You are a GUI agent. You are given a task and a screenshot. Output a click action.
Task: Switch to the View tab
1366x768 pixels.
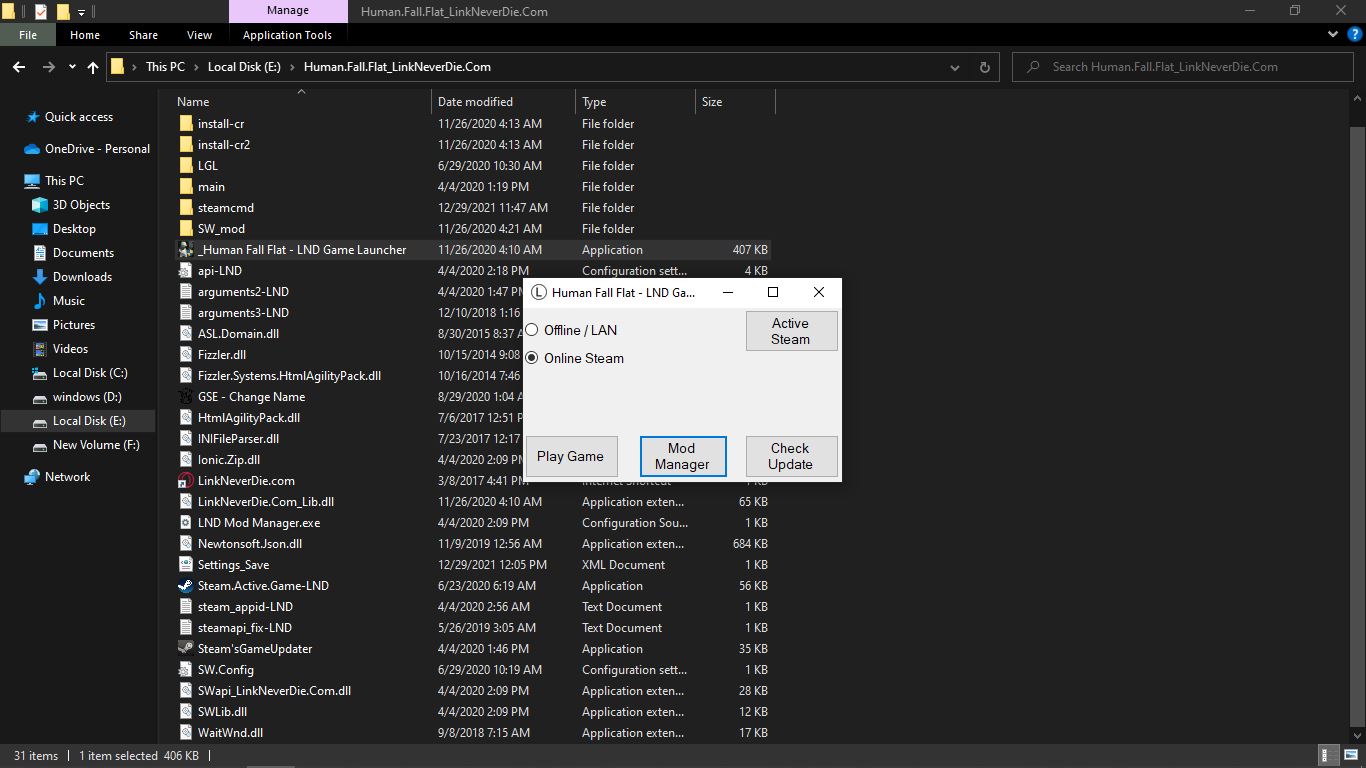pyautogui.click(x=199, y=34)
